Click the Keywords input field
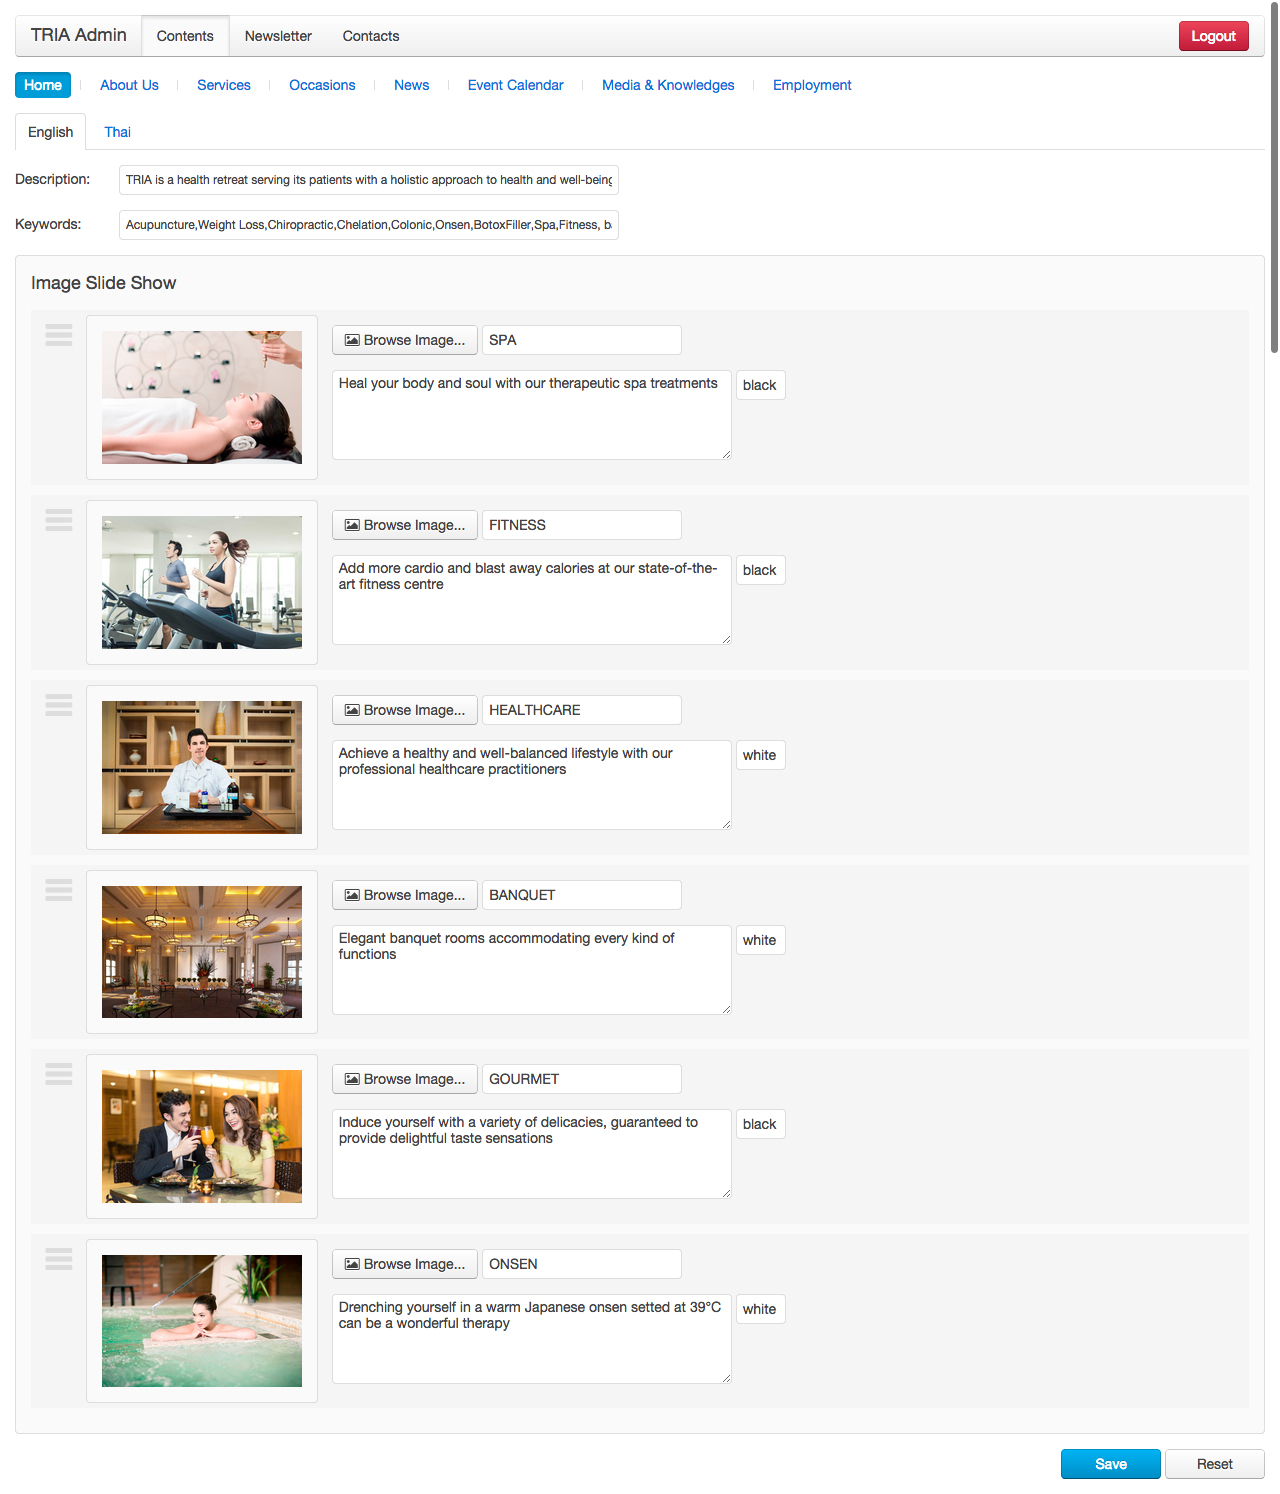This screenshot has height=1494, width=1280. [x=368, y=225]
